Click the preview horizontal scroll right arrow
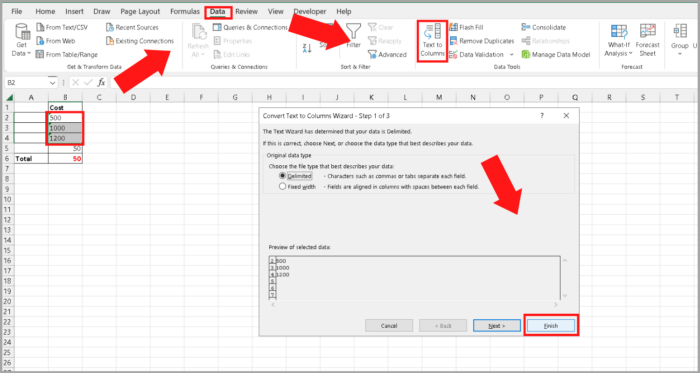 (x=556, y=305)
